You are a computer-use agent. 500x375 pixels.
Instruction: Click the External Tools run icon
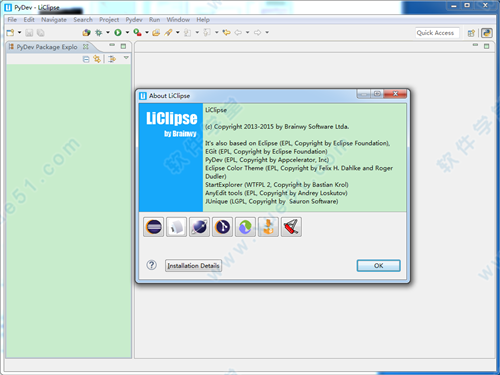click(x=137, y=32)
